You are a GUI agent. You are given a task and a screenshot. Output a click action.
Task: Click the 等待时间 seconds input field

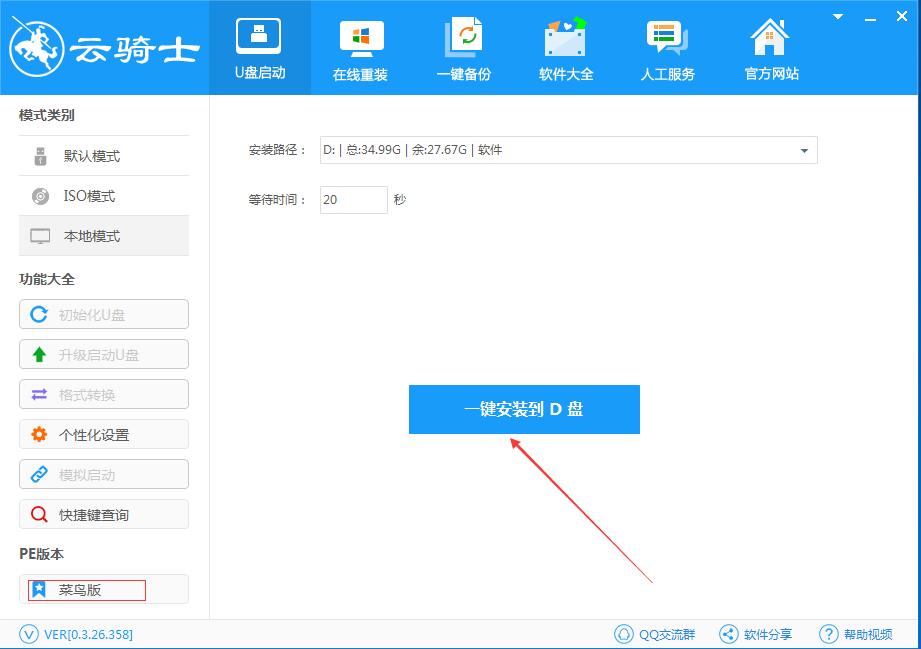[x=354, y=200]
